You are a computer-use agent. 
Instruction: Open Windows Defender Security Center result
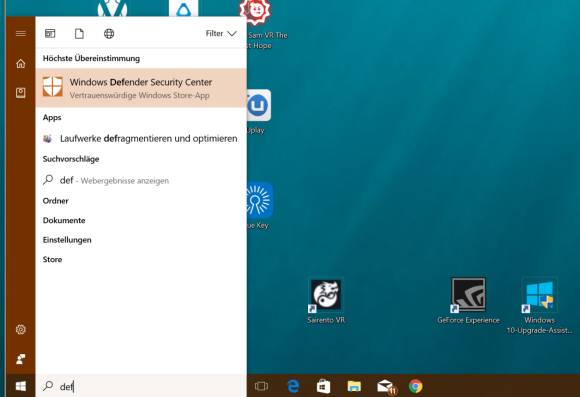pos(141,88)
